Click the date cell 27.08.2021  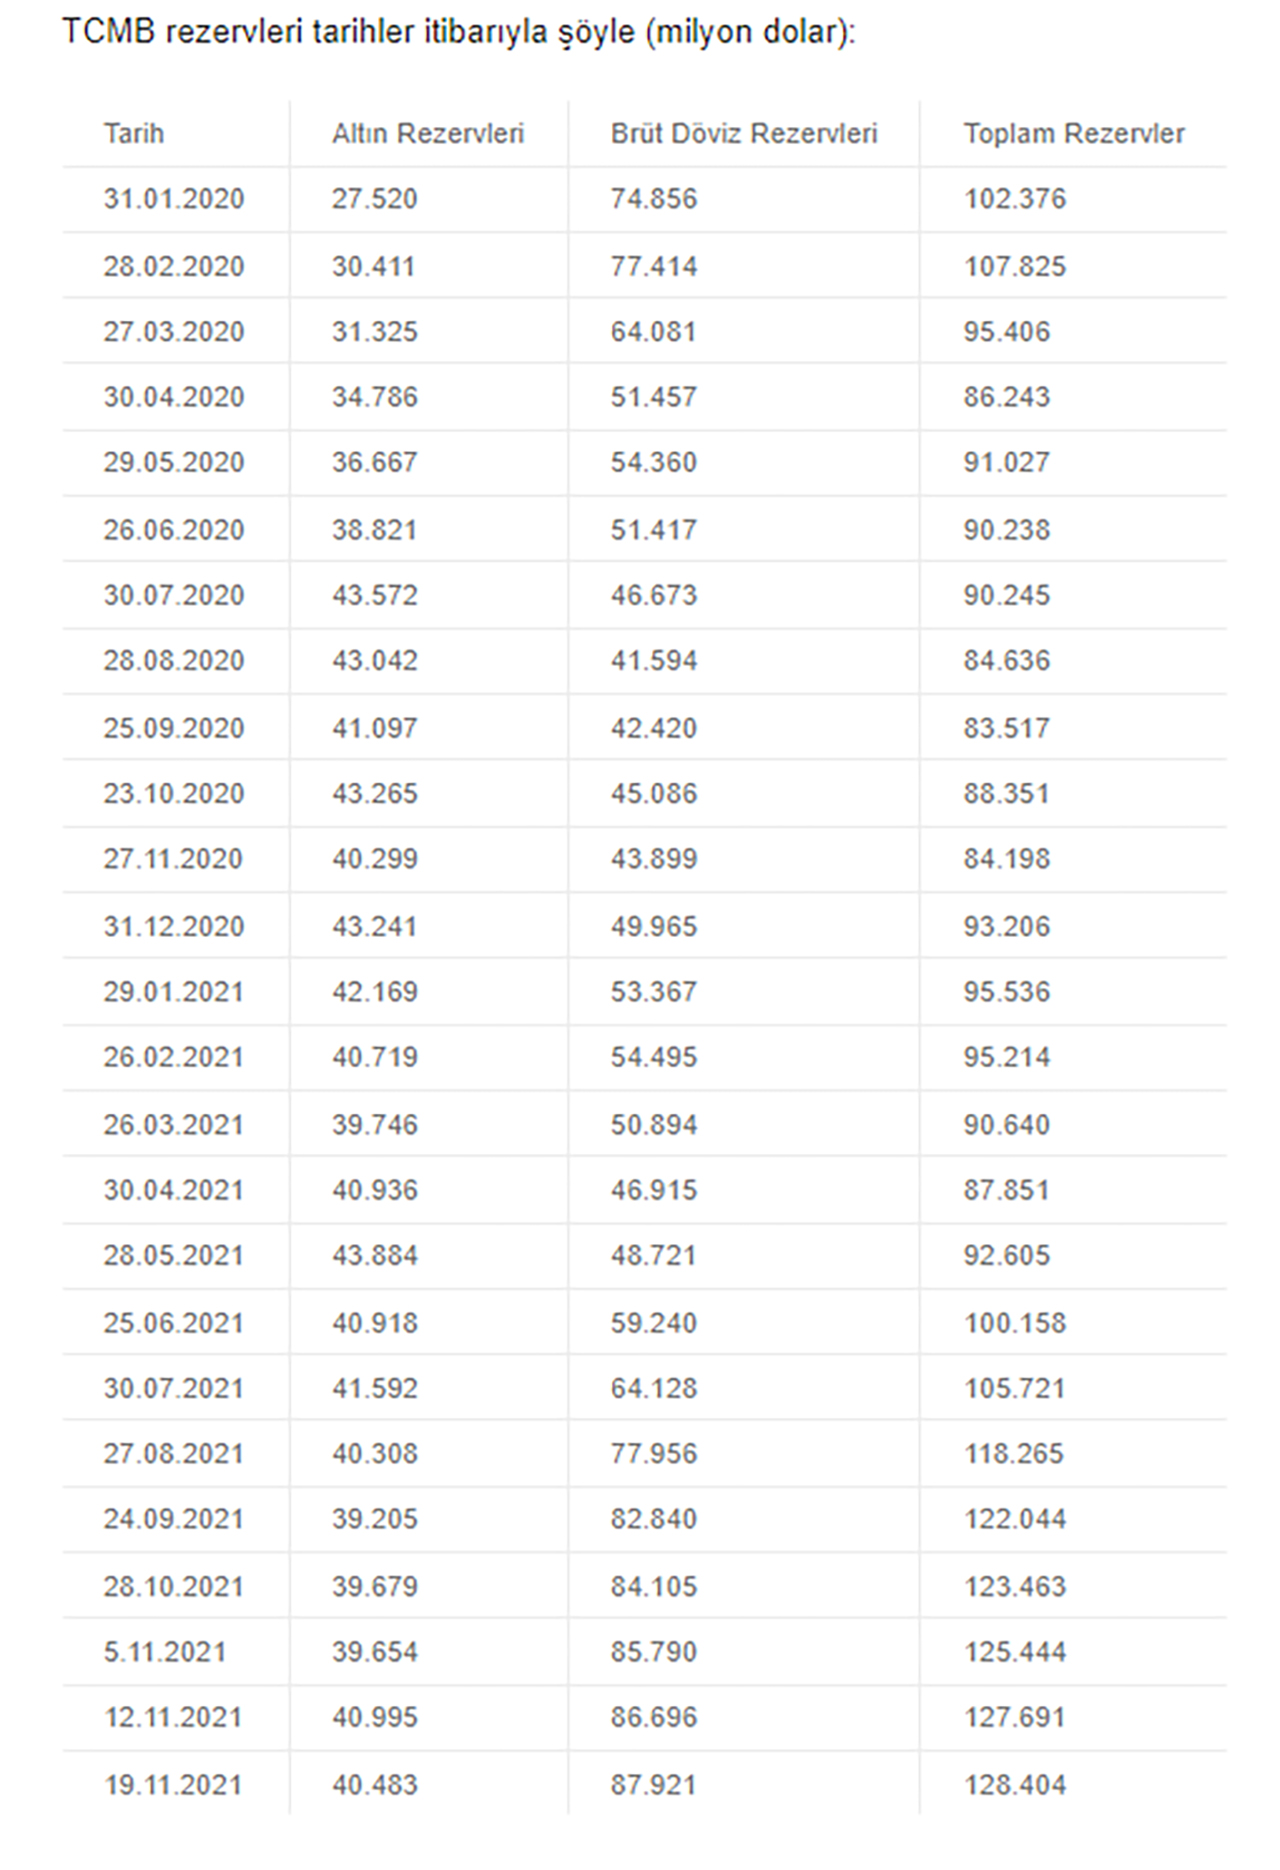[x=174, y=1454]
